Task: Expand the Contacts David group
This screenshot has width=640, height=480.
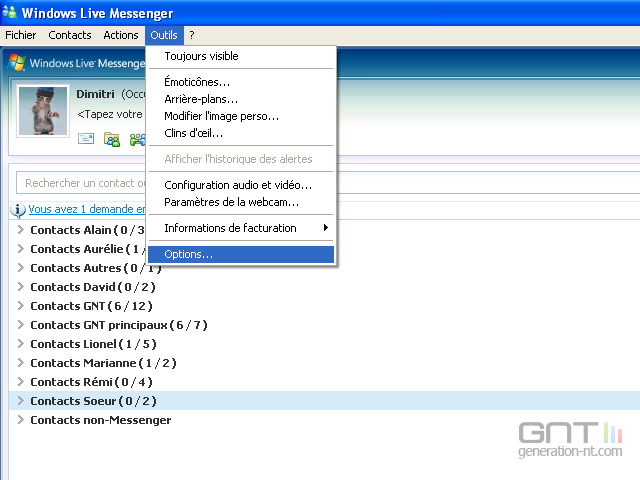Action: pos(20,287)
